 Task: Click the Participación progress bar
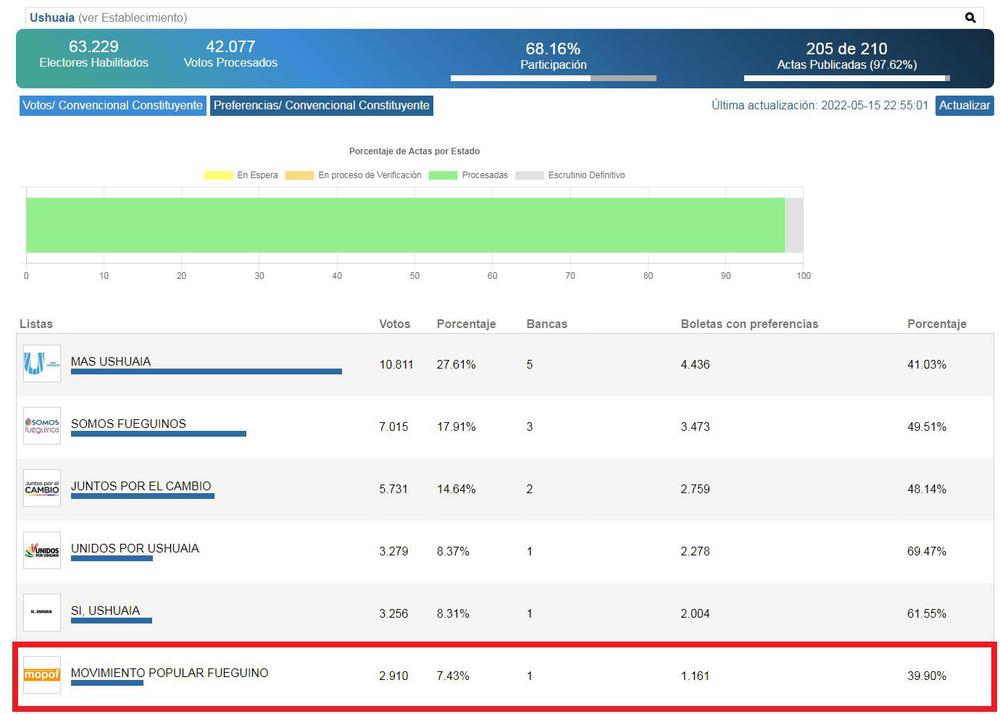553,78
